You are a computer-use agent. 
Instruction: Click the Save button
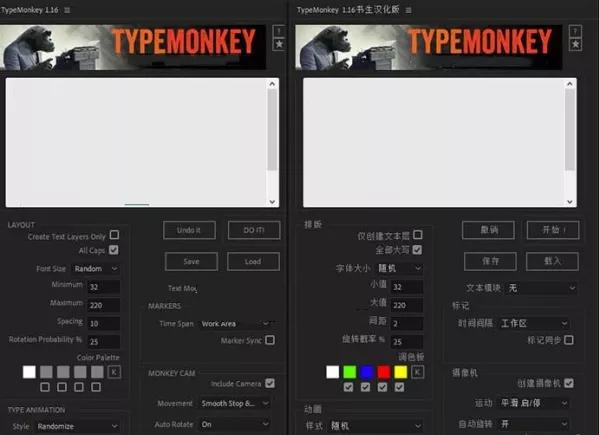(x=191, y=262)
